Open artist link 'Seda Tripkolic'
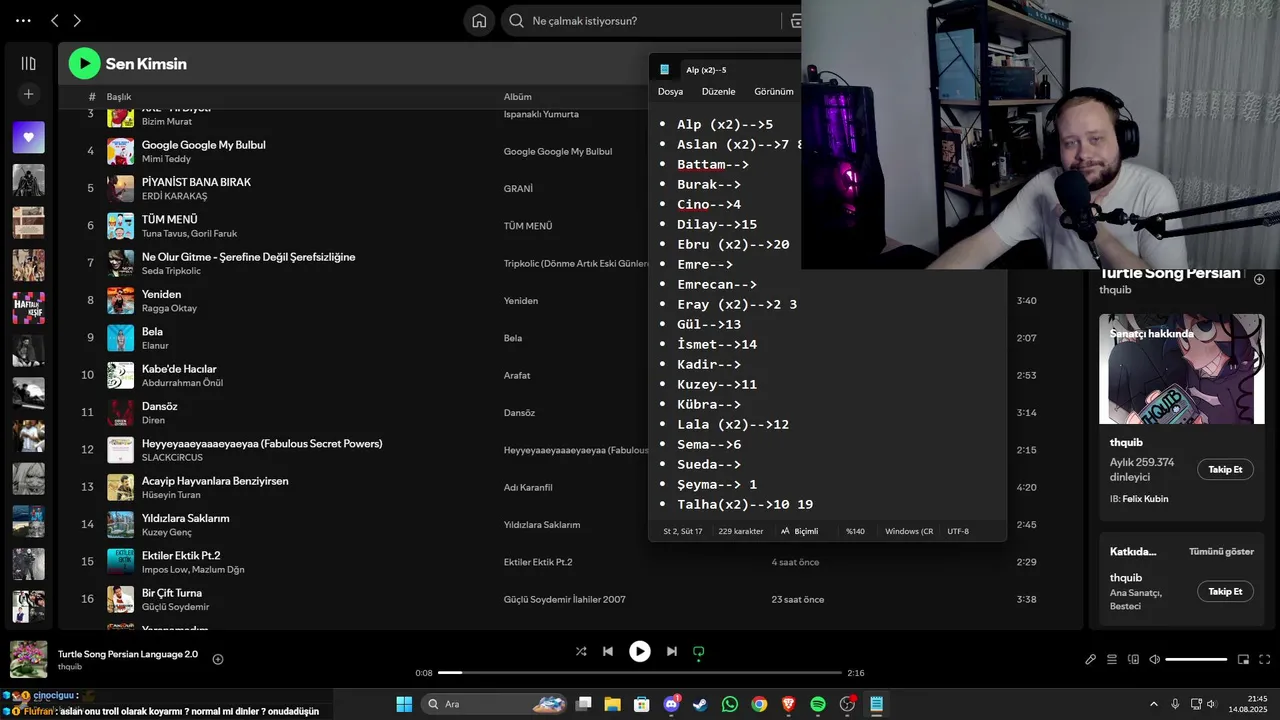Viewport: 1280px width, 720px height. coord(171,271)
